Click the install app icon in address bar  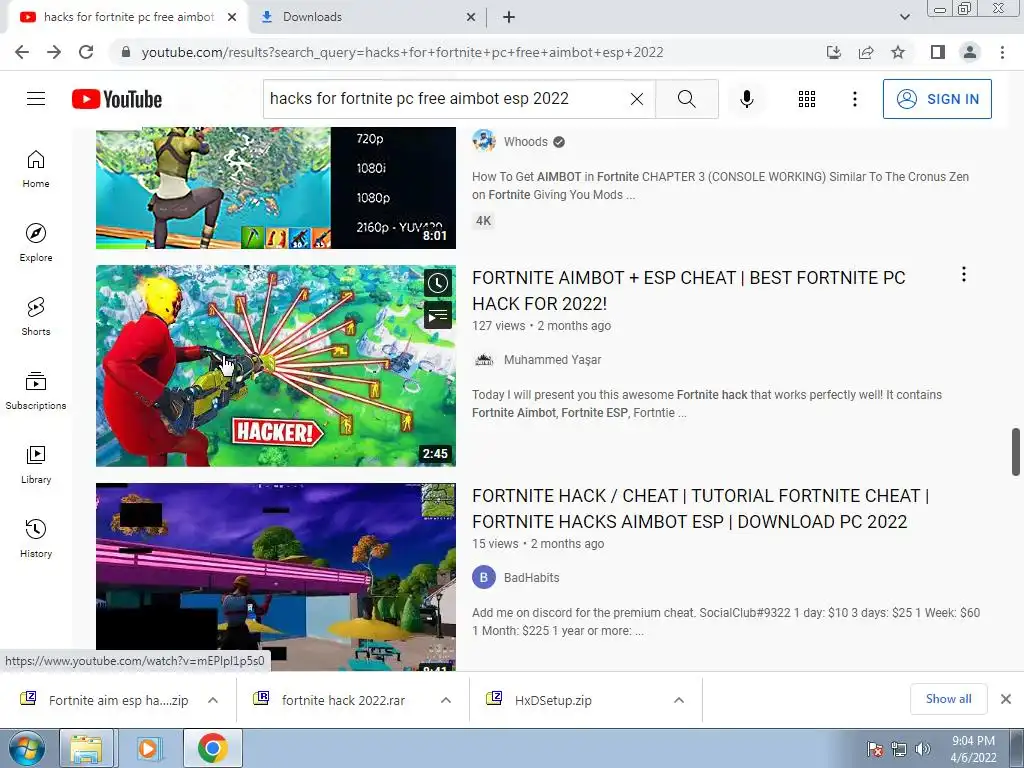[834, 52]
